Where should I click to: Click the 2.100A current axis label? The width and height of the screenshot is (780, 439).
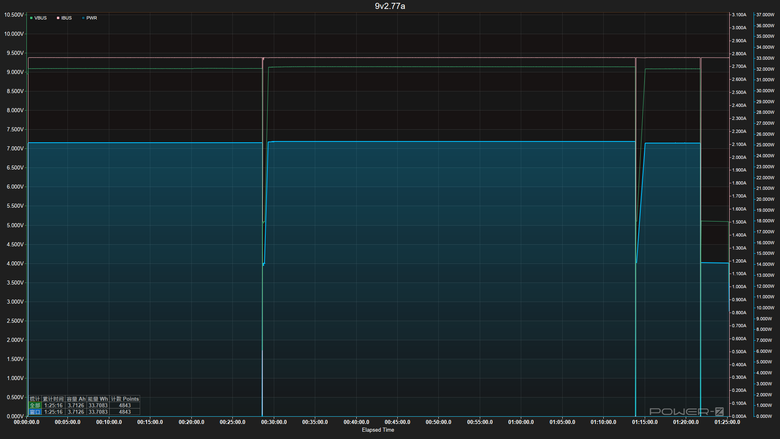coord(739,144)
